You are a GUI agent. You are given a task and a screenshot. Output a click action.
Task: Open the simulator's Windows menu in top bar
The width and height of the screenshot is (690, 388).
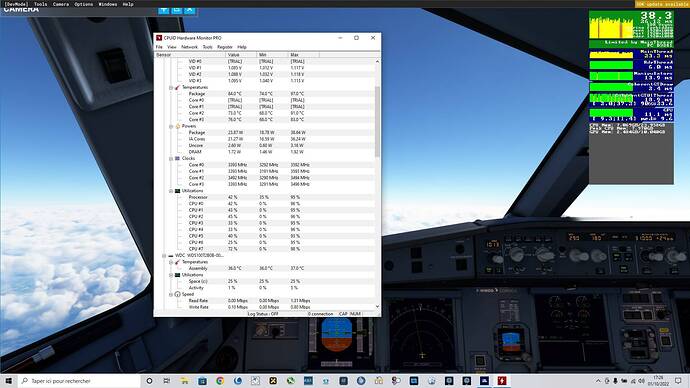coord(107,4)
